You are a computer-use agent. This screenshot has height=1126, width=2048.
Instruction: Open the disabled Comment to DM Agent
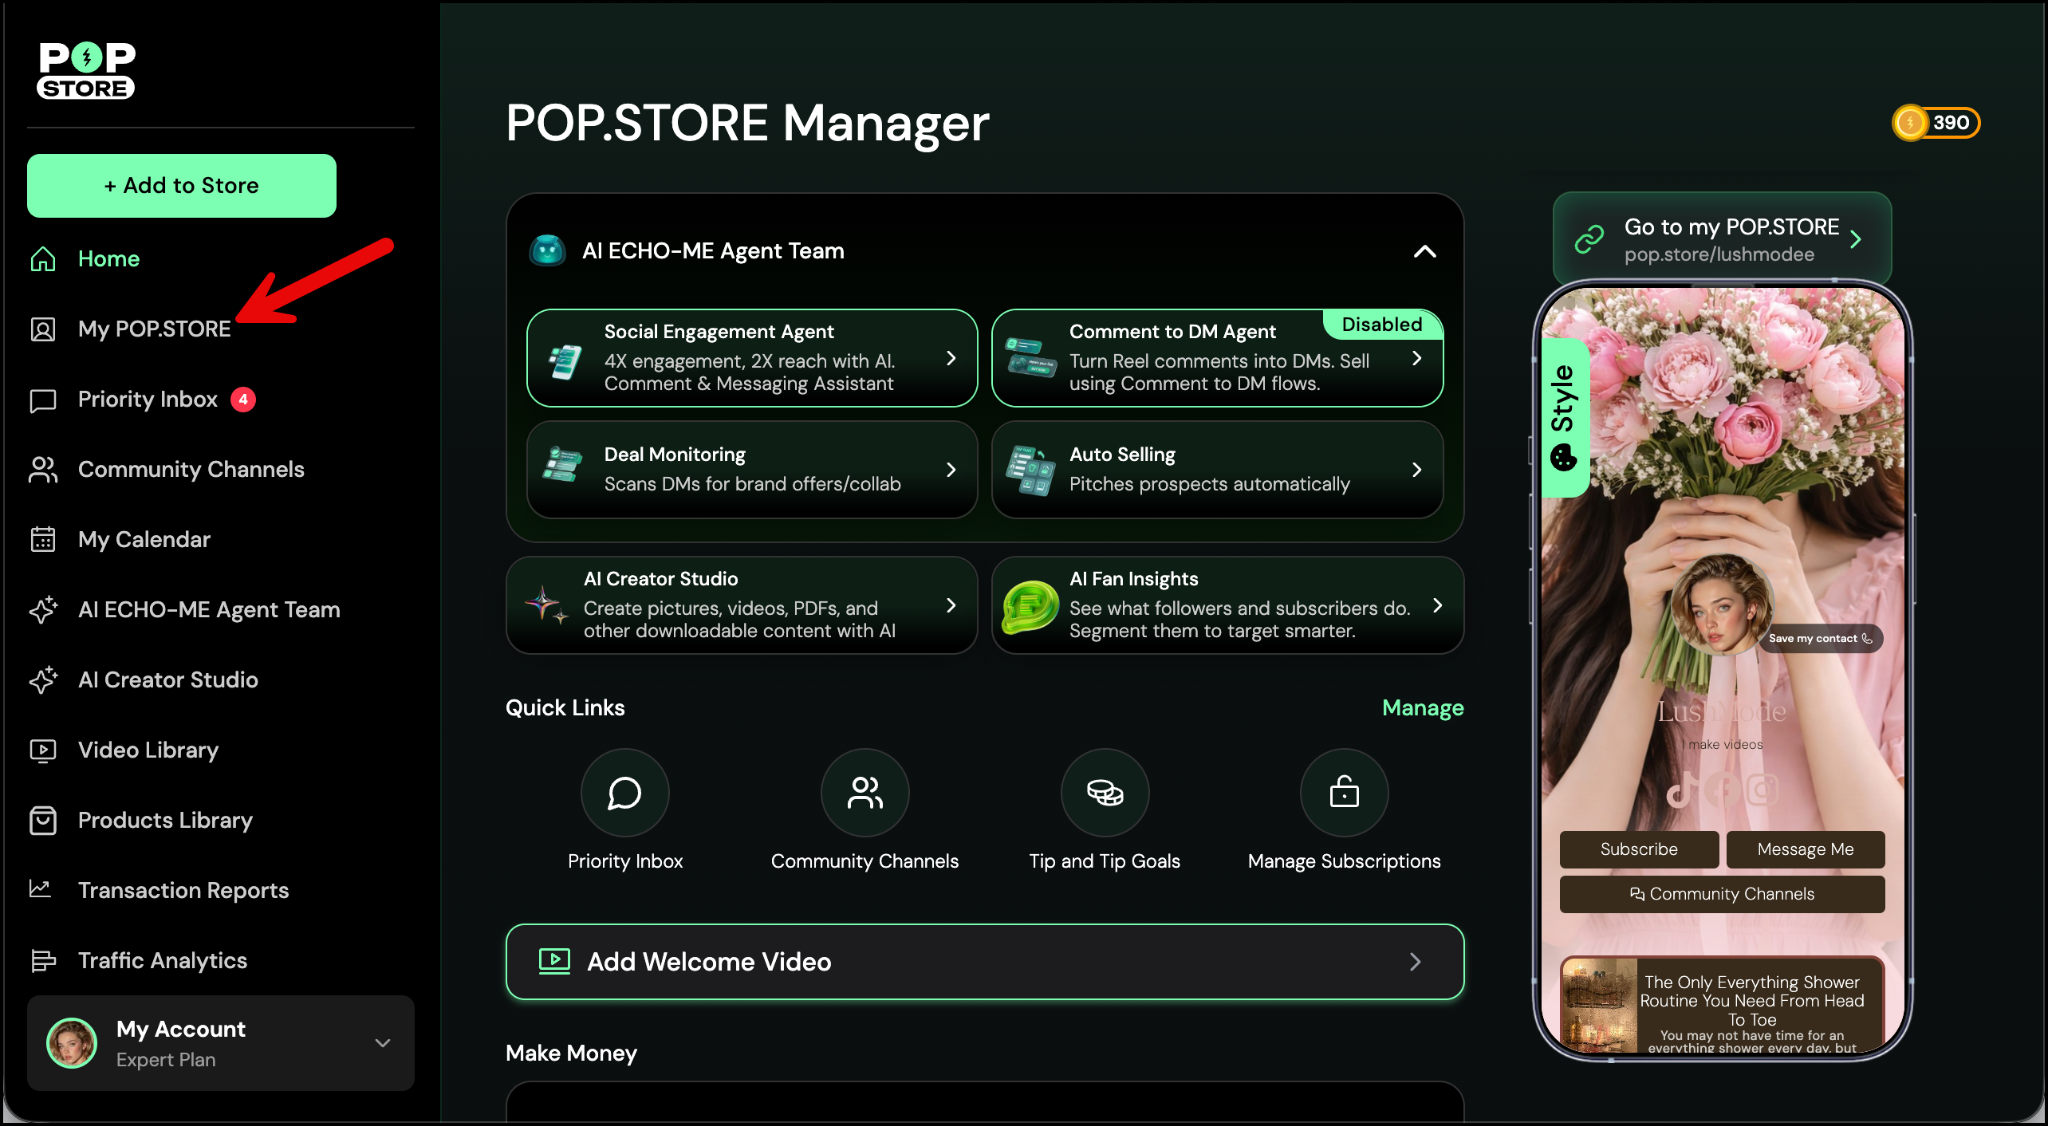(x=1217, y=358)
